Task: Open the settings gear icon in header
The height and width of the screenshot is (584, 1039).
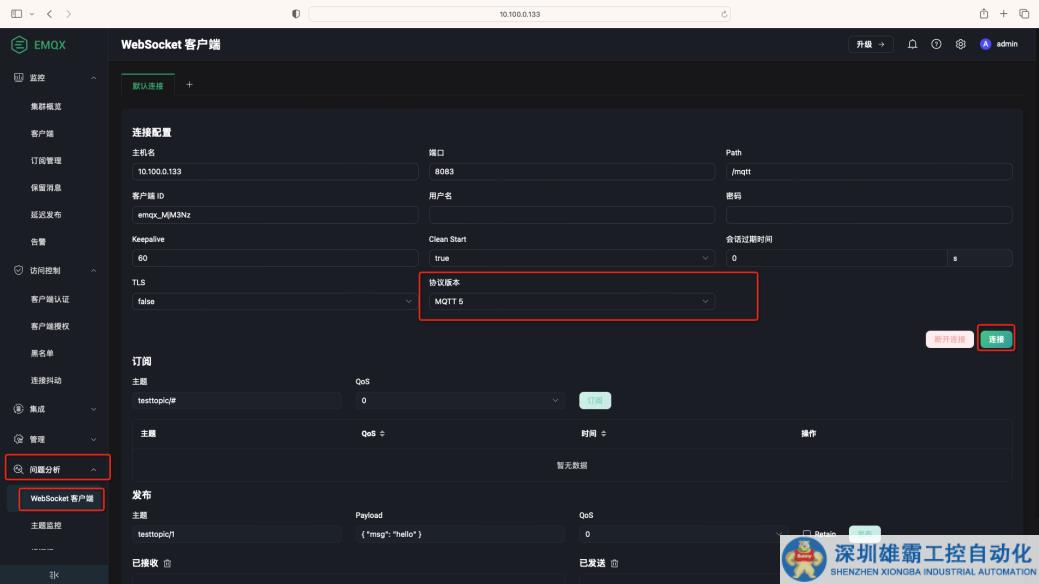Action: click(x=960, y=44)
